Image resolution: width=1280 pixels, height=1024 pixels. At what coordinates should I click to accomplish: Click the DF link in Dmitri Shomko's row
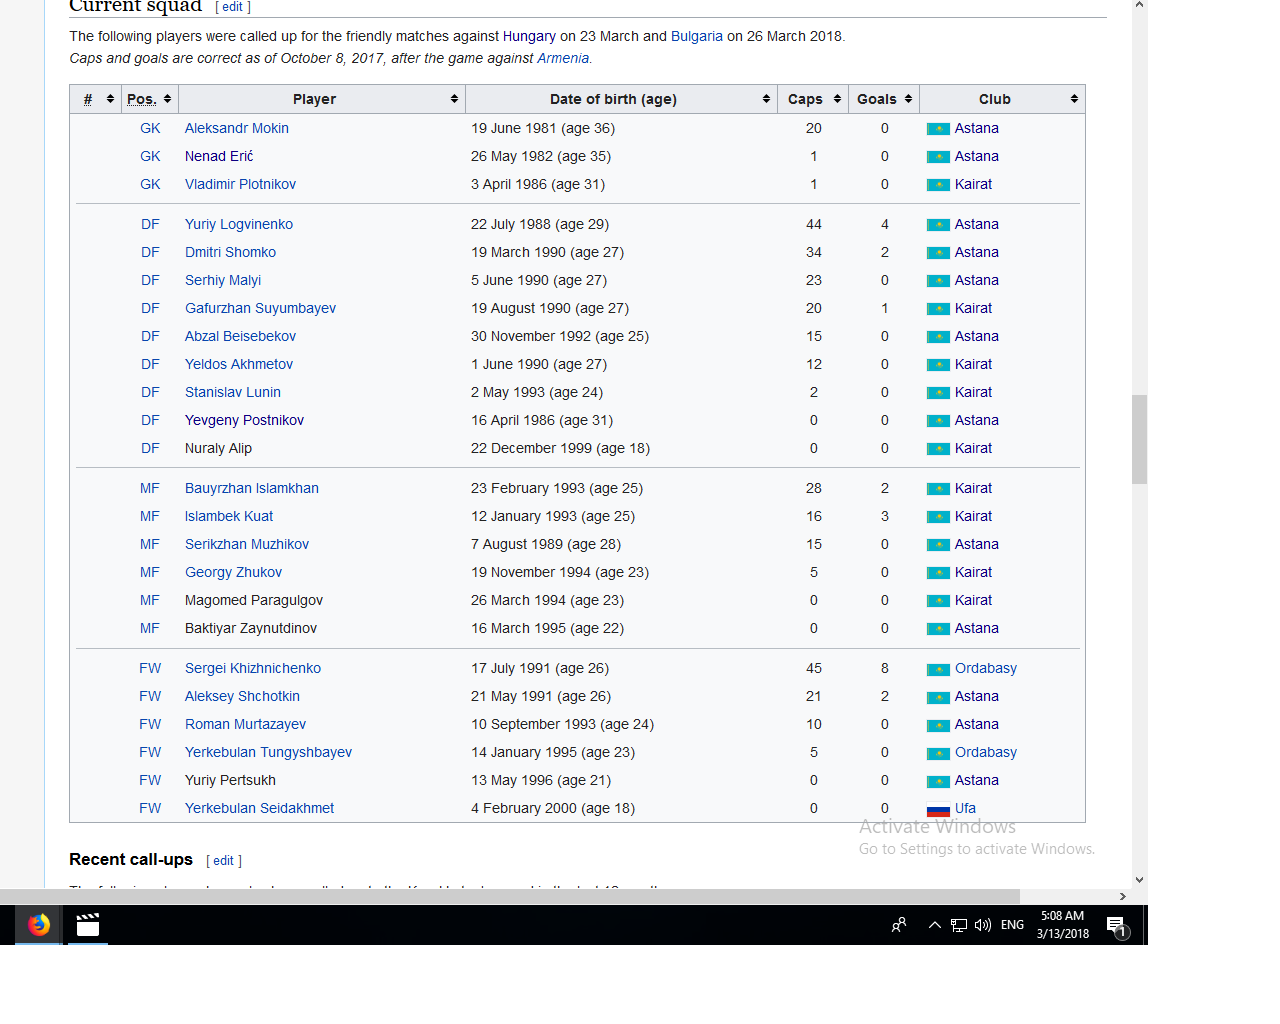[150, 252]
